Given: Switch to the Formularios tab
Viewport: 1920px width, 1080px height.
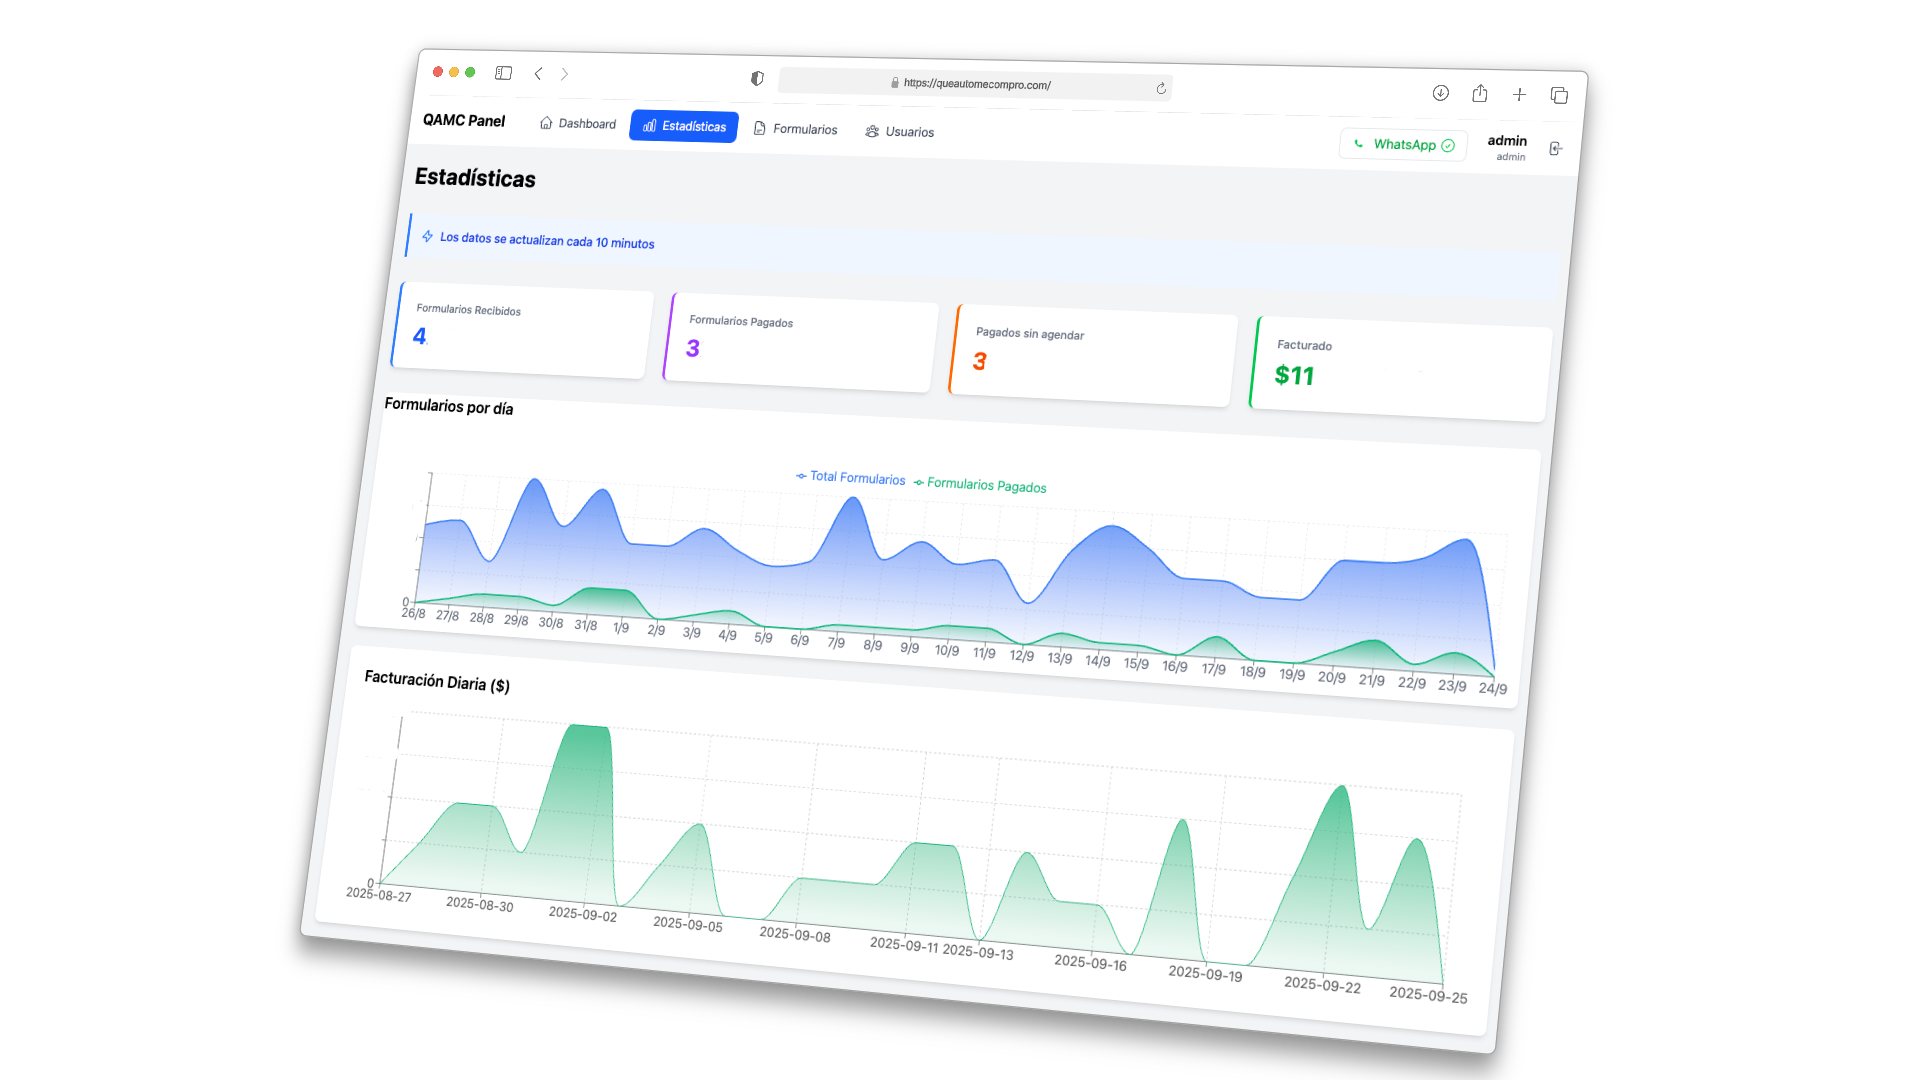Looking at the screenshot, I should [796, 129].
